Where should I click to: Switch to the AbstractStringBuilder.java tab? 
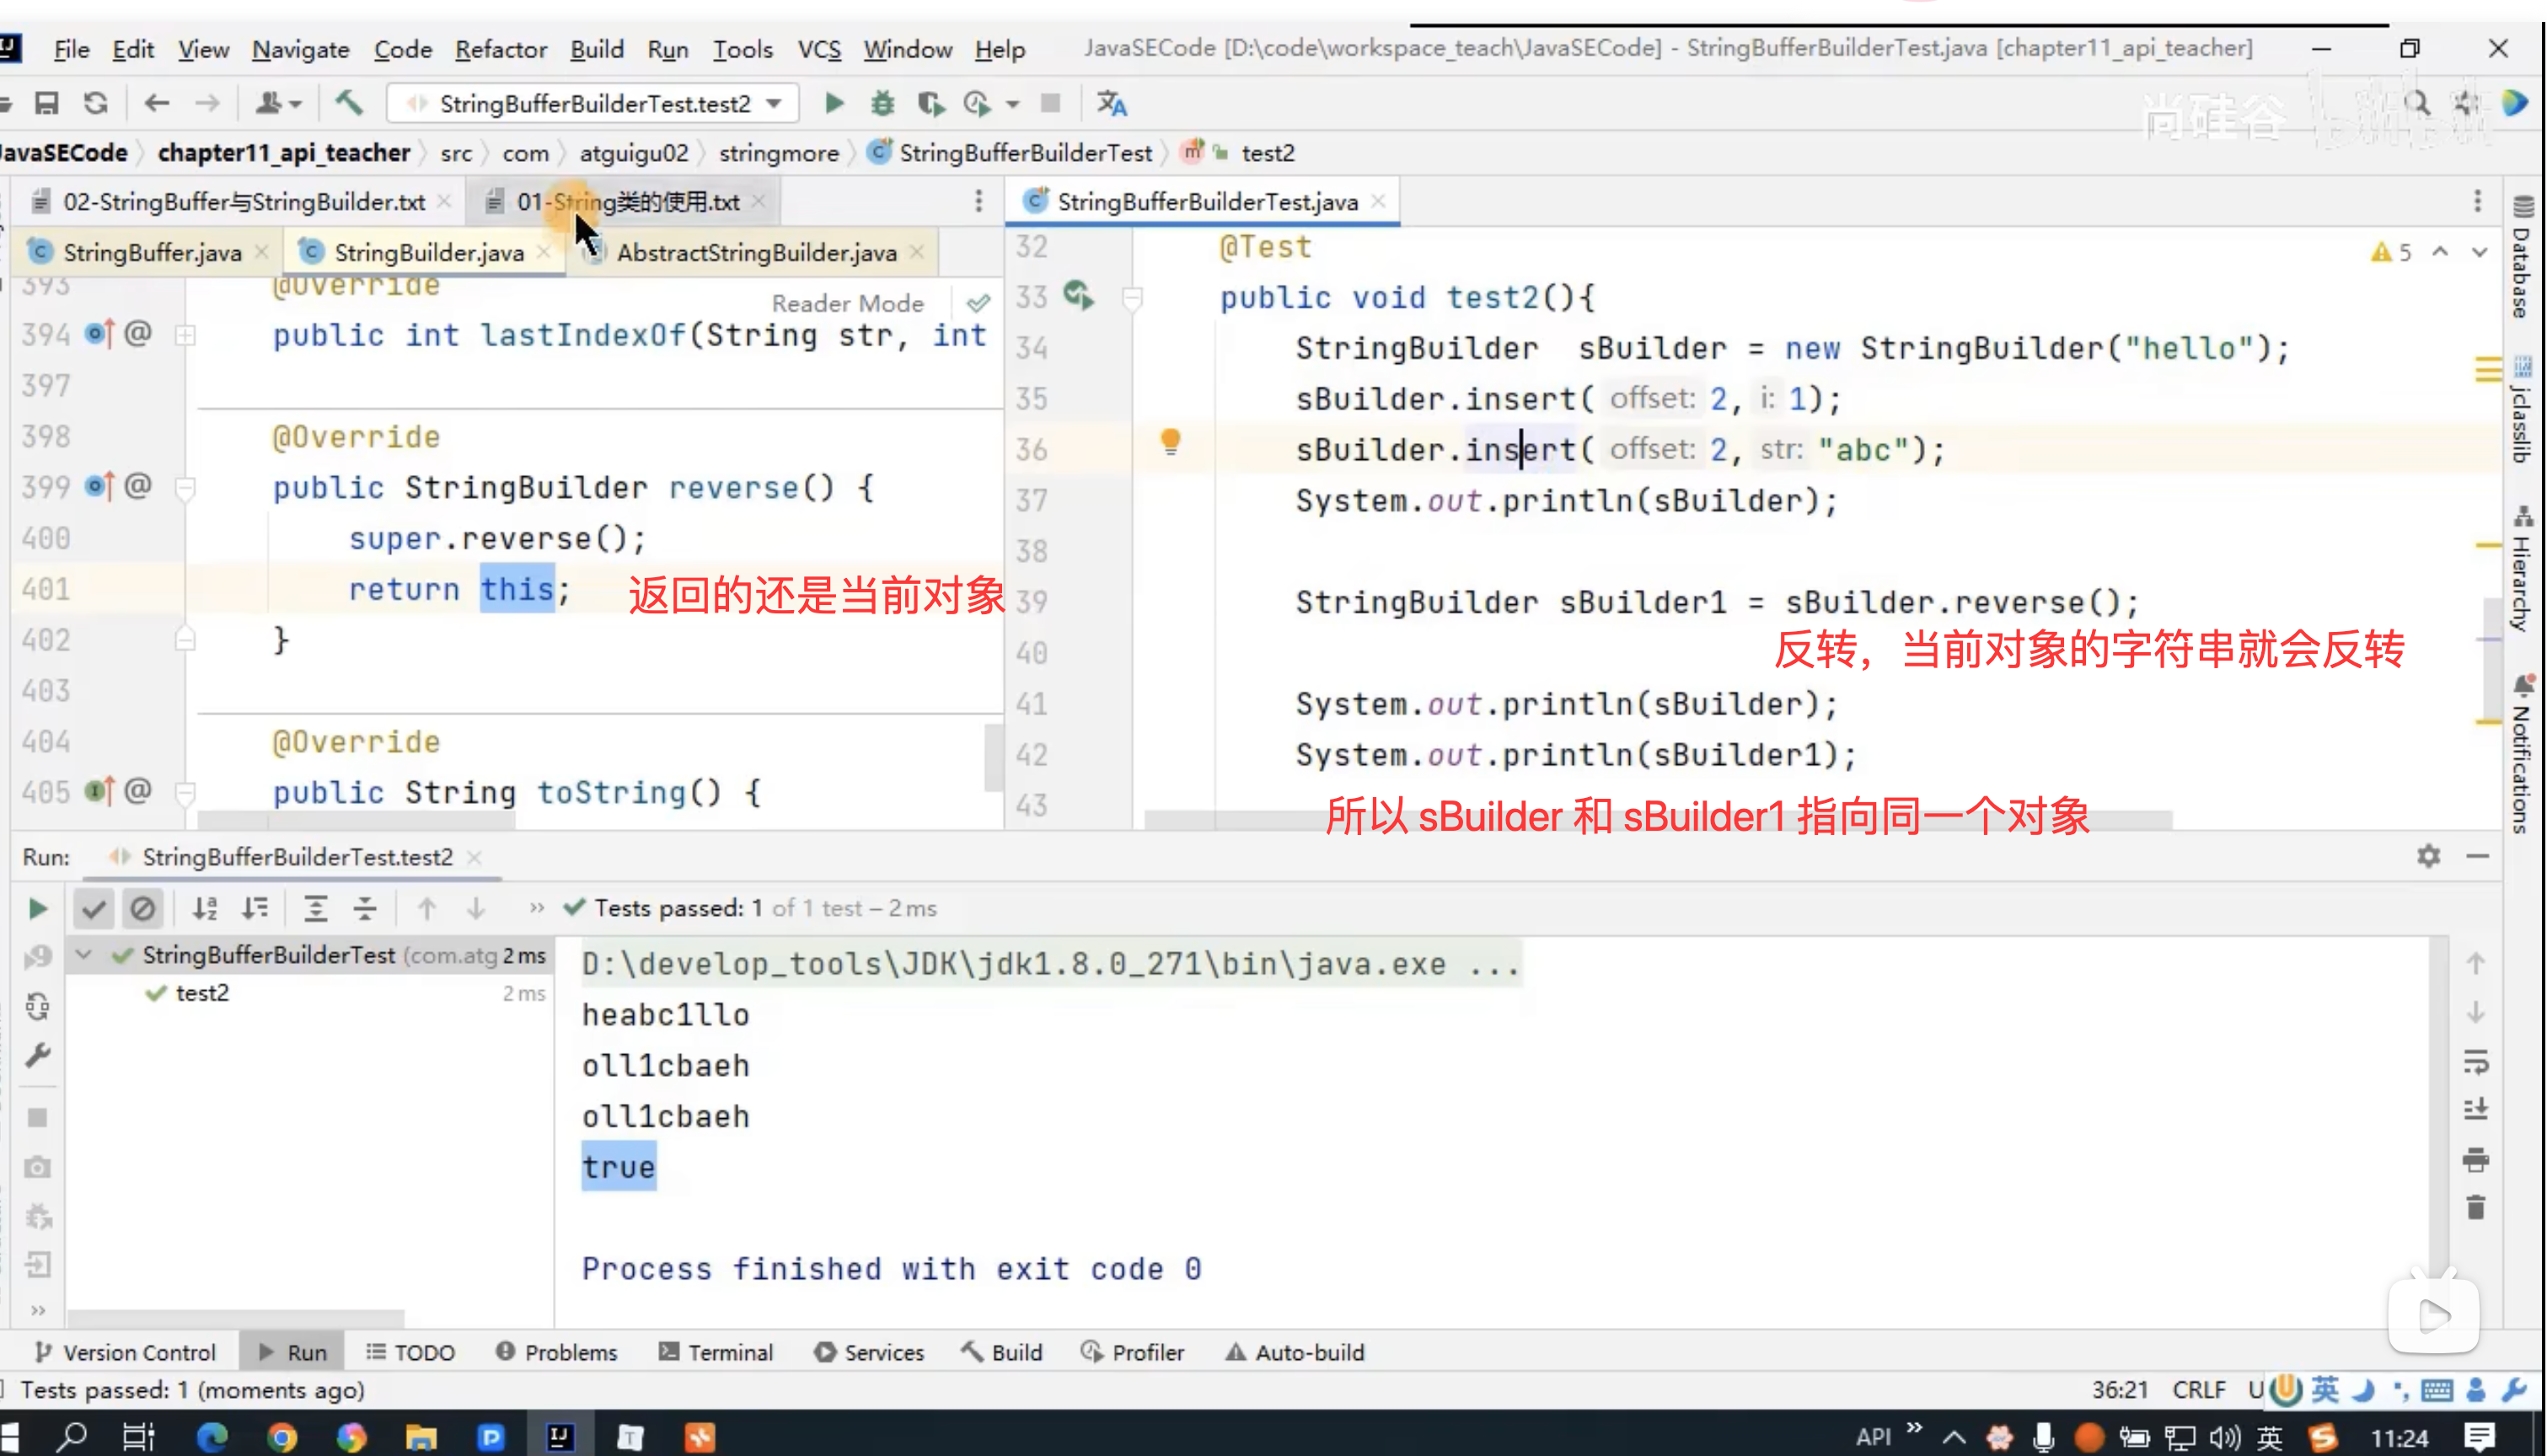[x=755, y=253]
